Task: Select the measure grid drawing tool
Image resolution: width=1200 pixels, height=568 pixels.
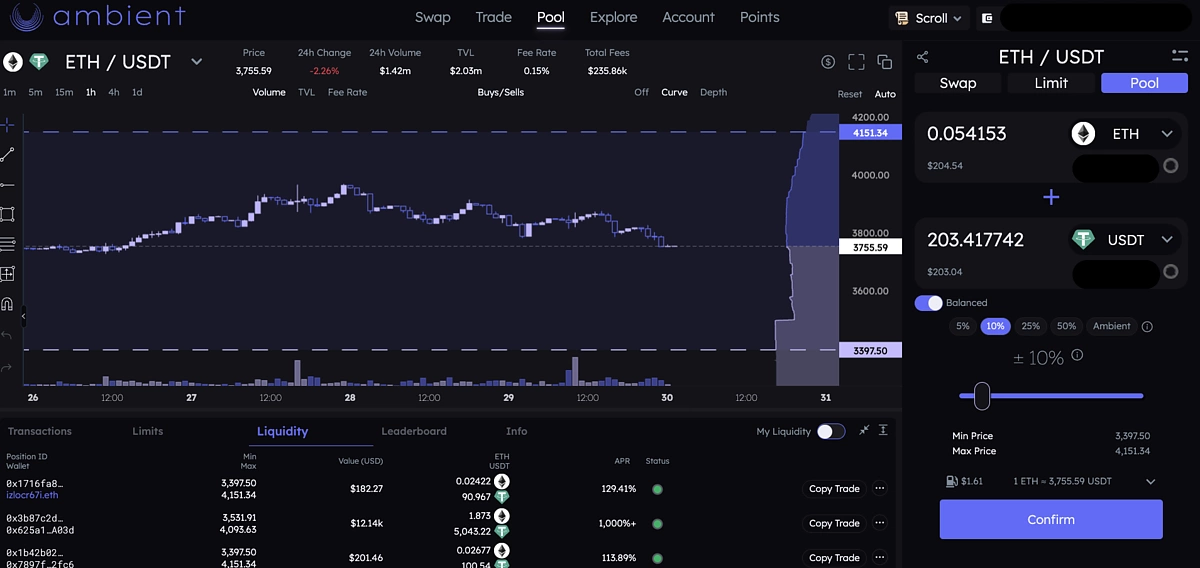Action: (7, 273)
